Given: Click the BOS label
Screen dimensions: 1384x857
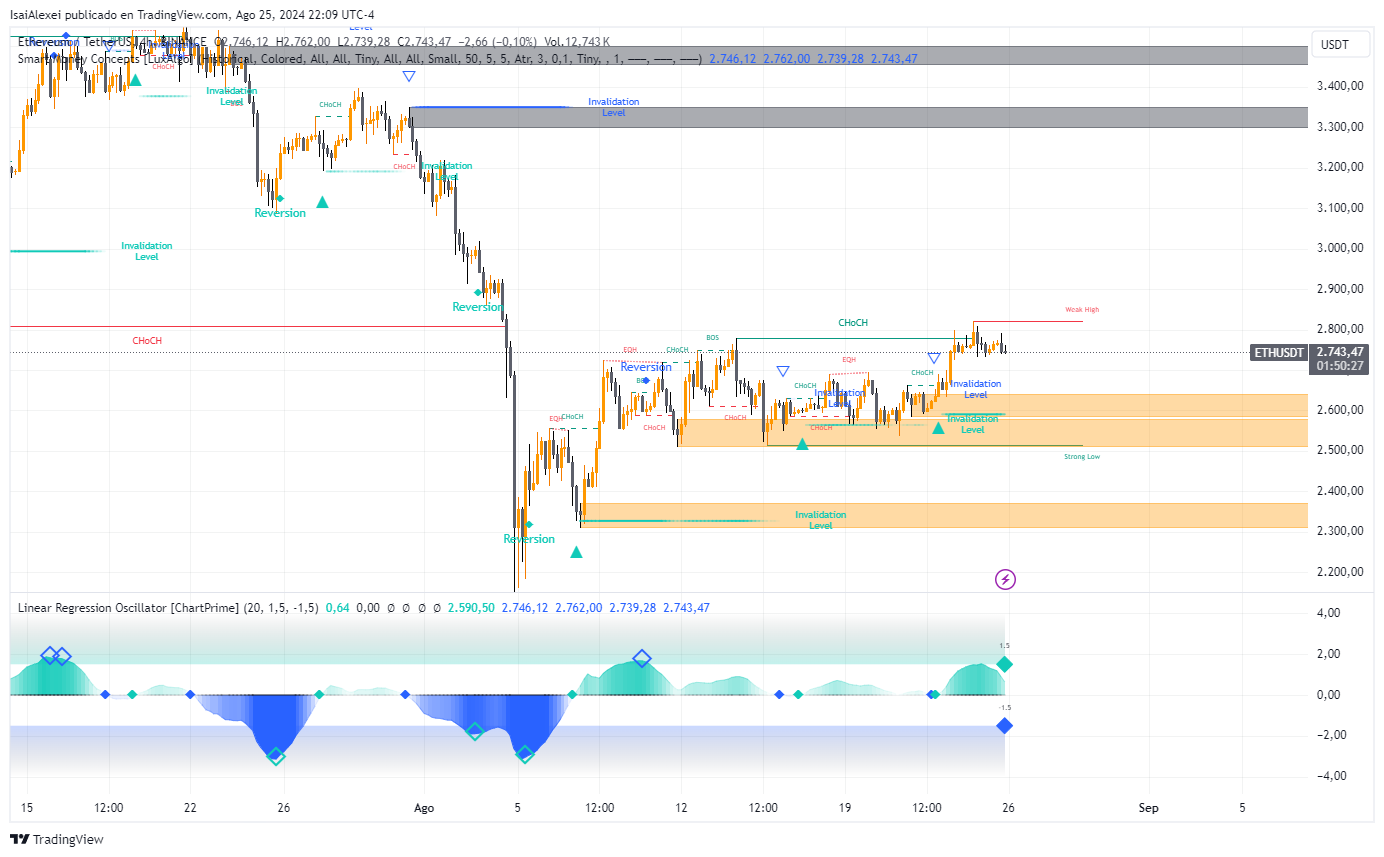Looking at the screenshot, I should [712, 338].
